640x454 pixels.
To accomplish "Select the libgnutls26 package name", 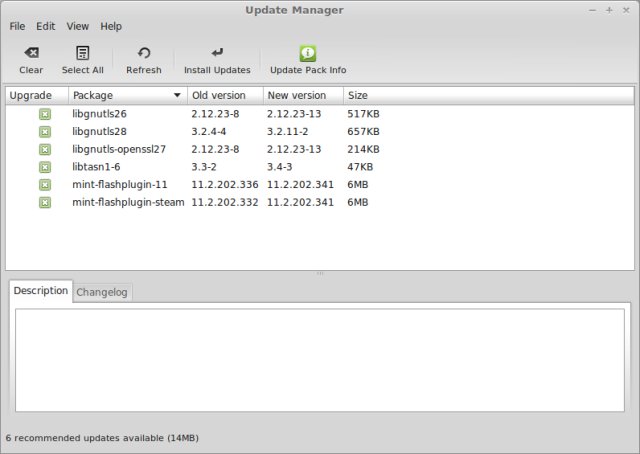I will (x=99, y=114).
